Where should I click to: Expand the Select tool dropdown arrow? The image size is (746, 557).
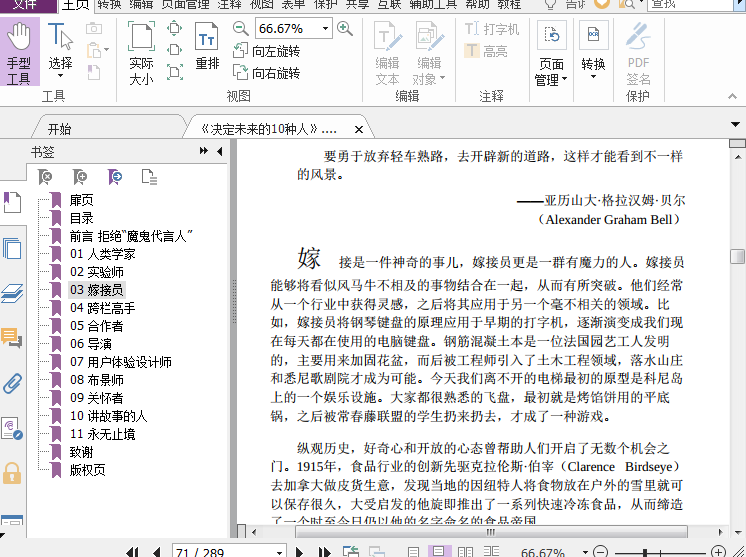click(x=60, y=76)
